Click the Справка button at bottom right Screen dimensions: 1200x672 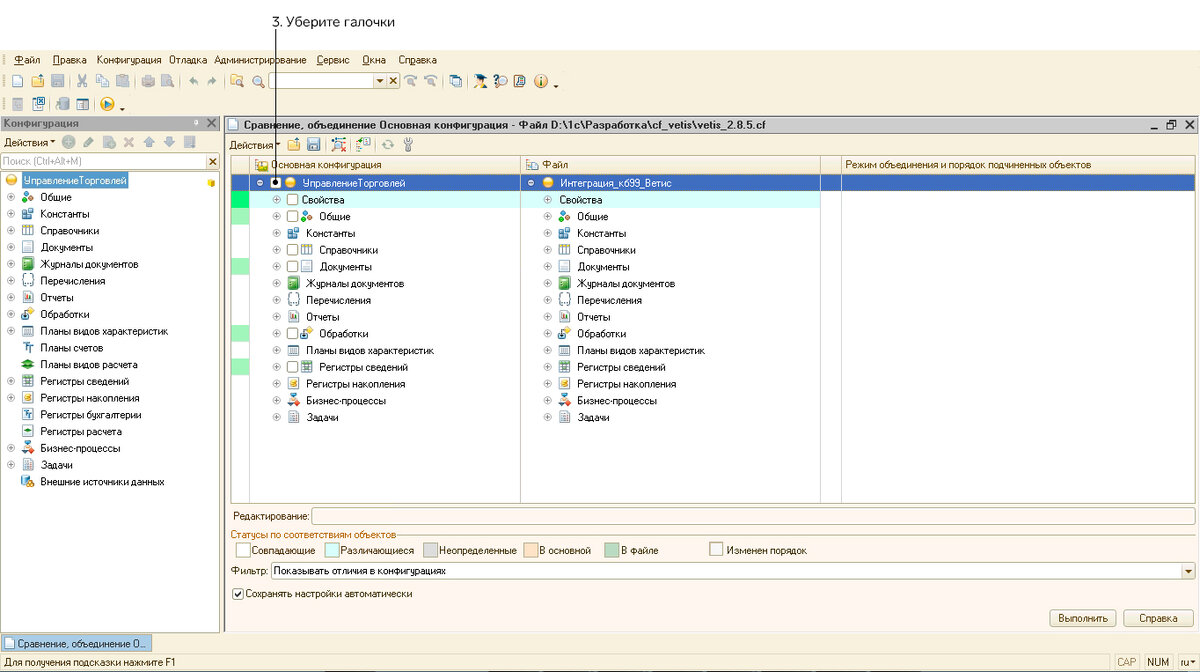(1158, 618)
